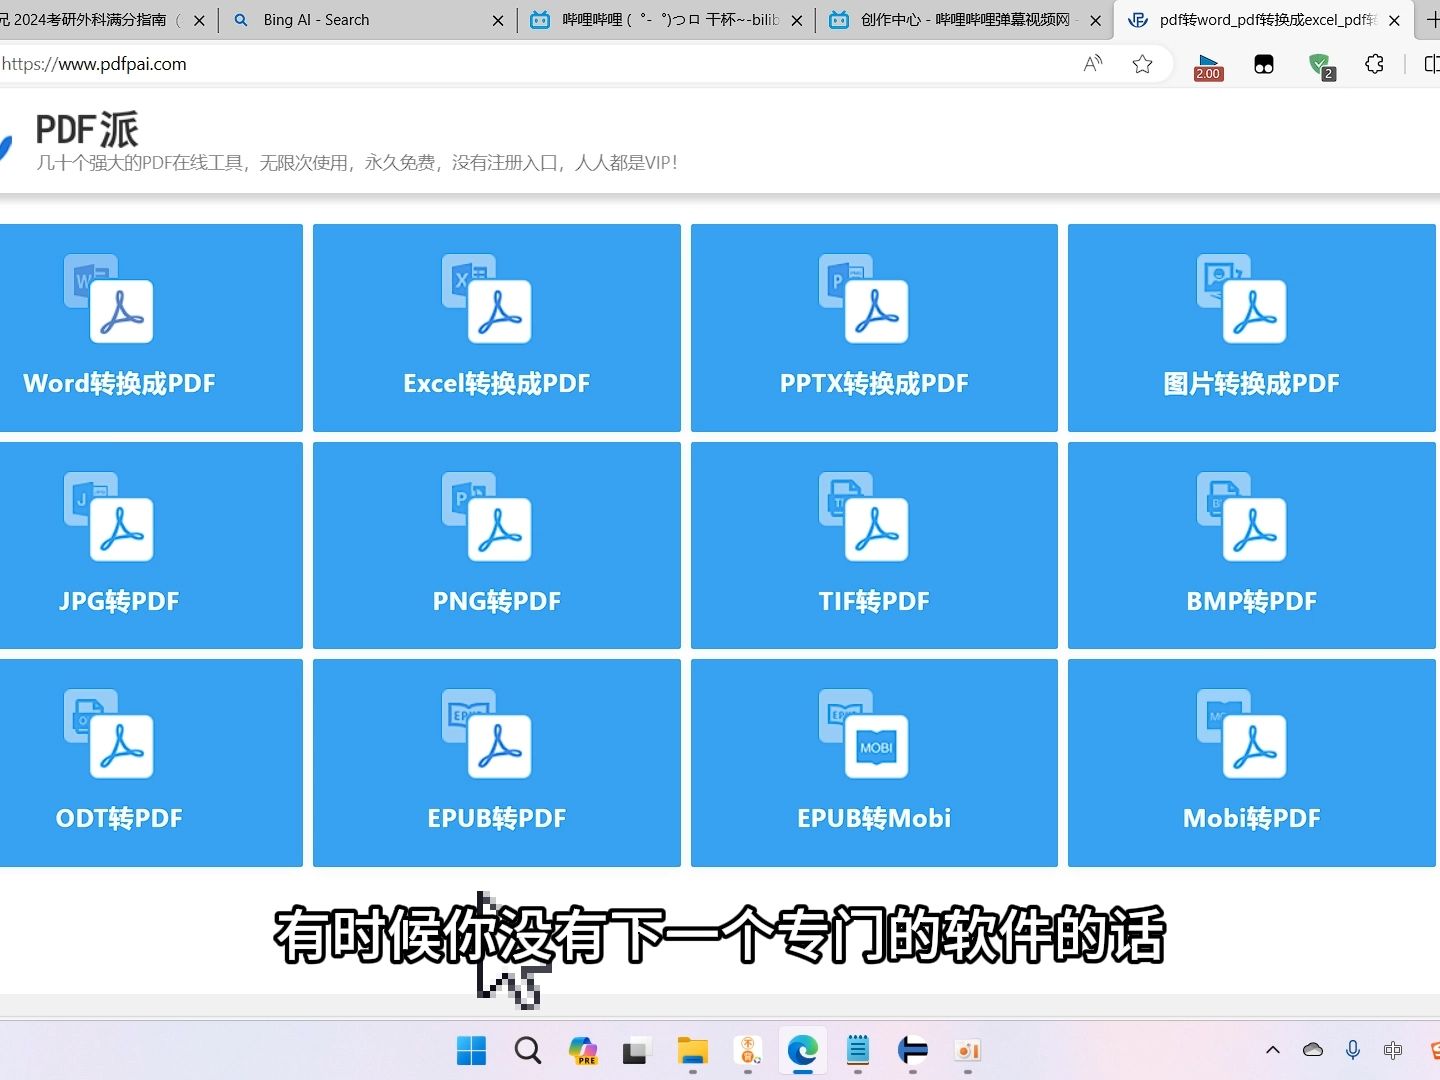Click the 图片转换成PDF label text
Screen dimensions: 1440x1080
[1251, 384]
